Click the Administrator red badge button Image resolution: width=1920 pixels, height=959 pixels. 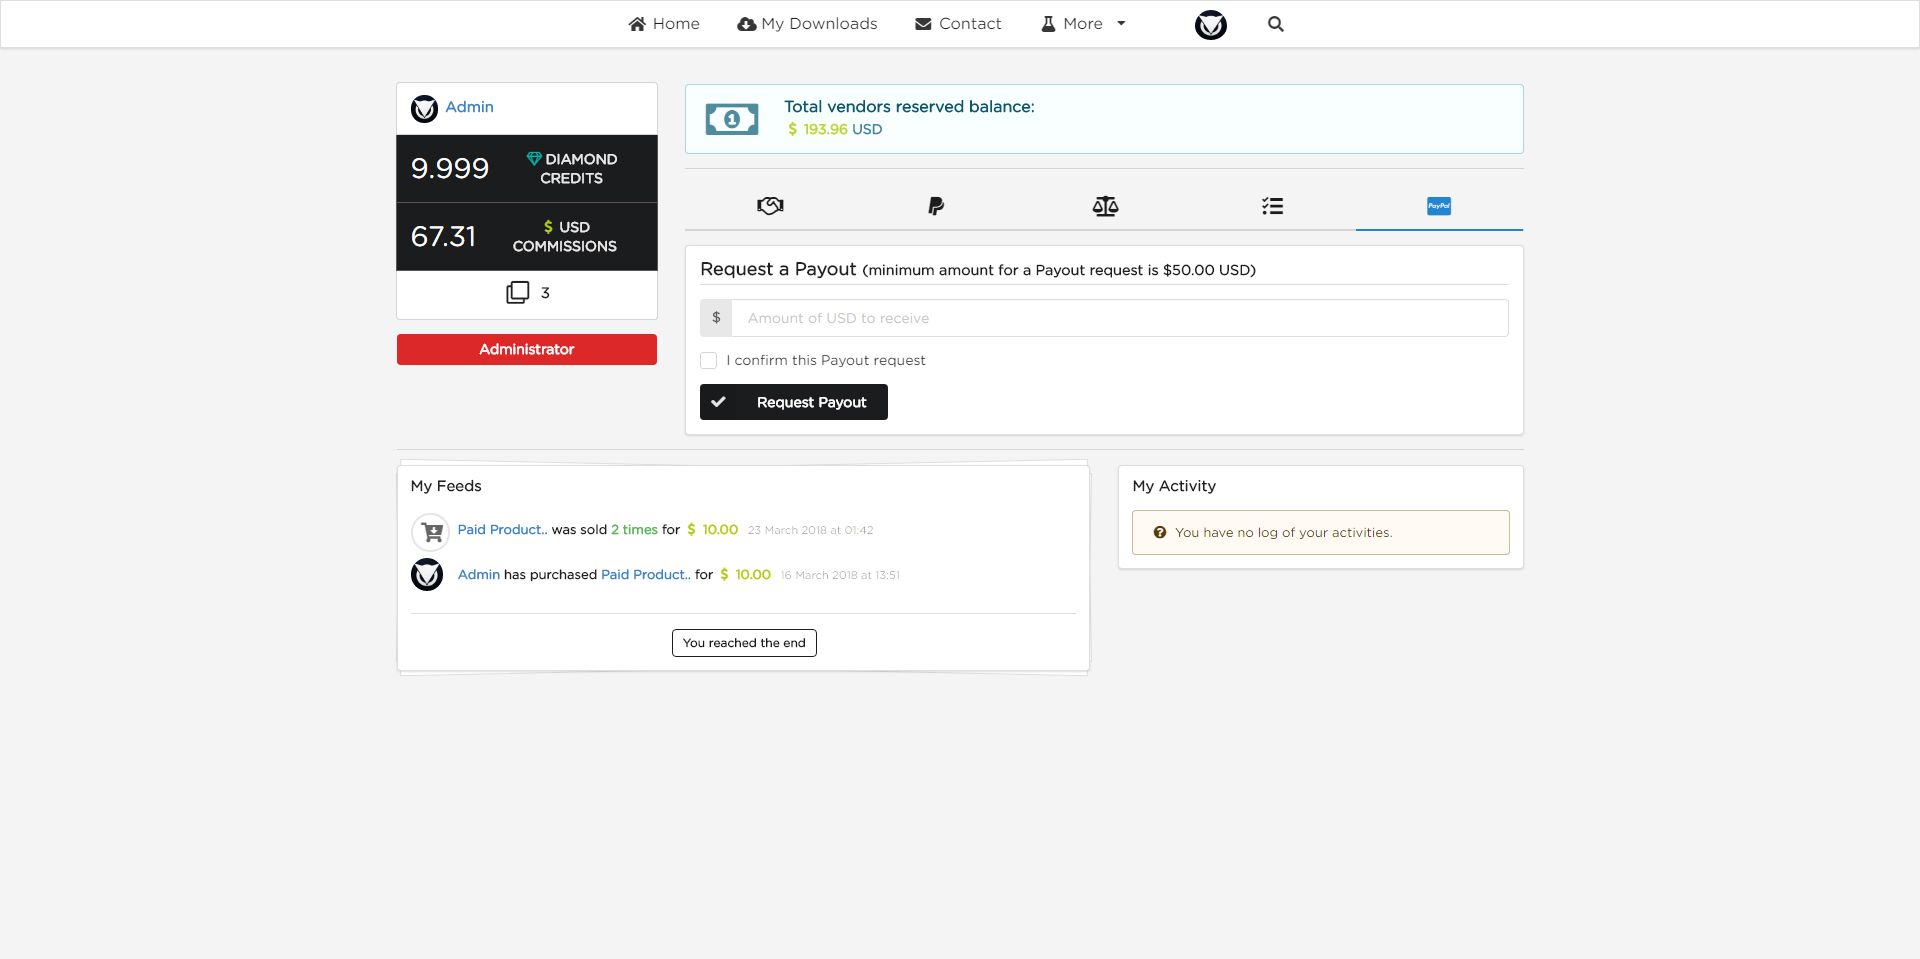click(x=527, y=349)
